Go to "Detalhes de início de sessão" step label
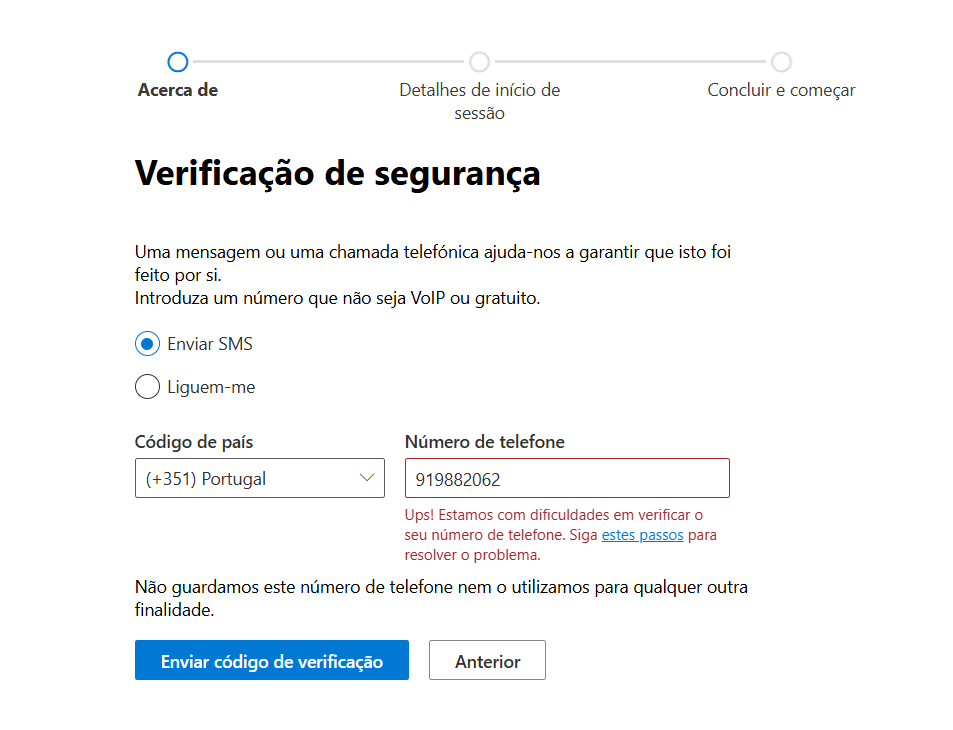The image size is (953, 730). click(x=480, y=102)
